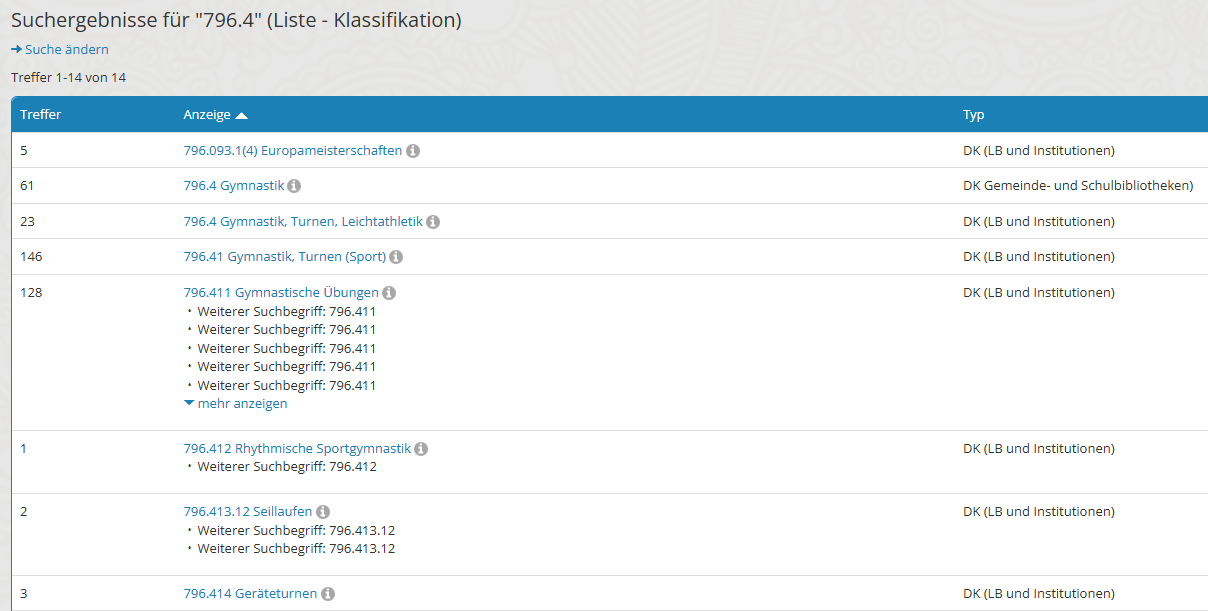Show info for Rhythmische Sportgymnastik

pyautogui.click(x=421, y=449)
